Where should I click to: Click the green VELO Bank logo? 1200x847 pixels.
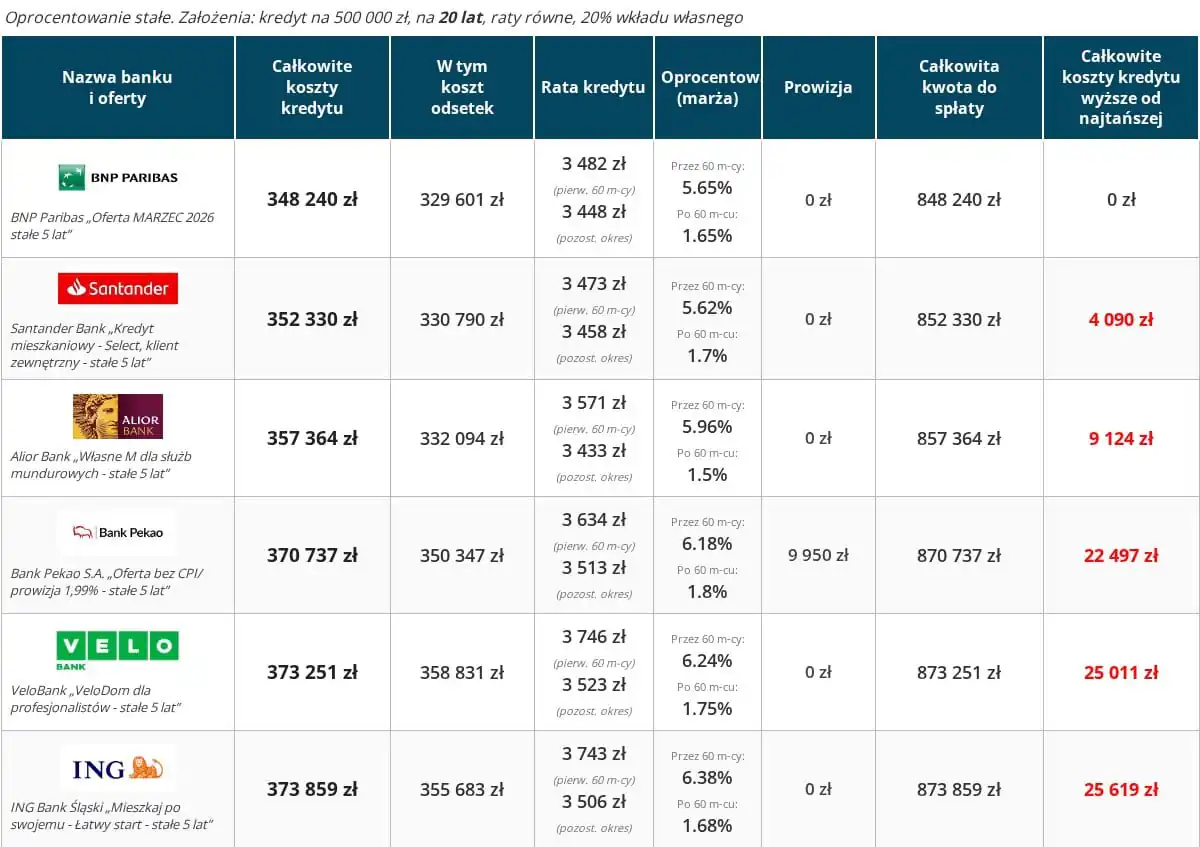pyautogui.click(x=118, y=649)
